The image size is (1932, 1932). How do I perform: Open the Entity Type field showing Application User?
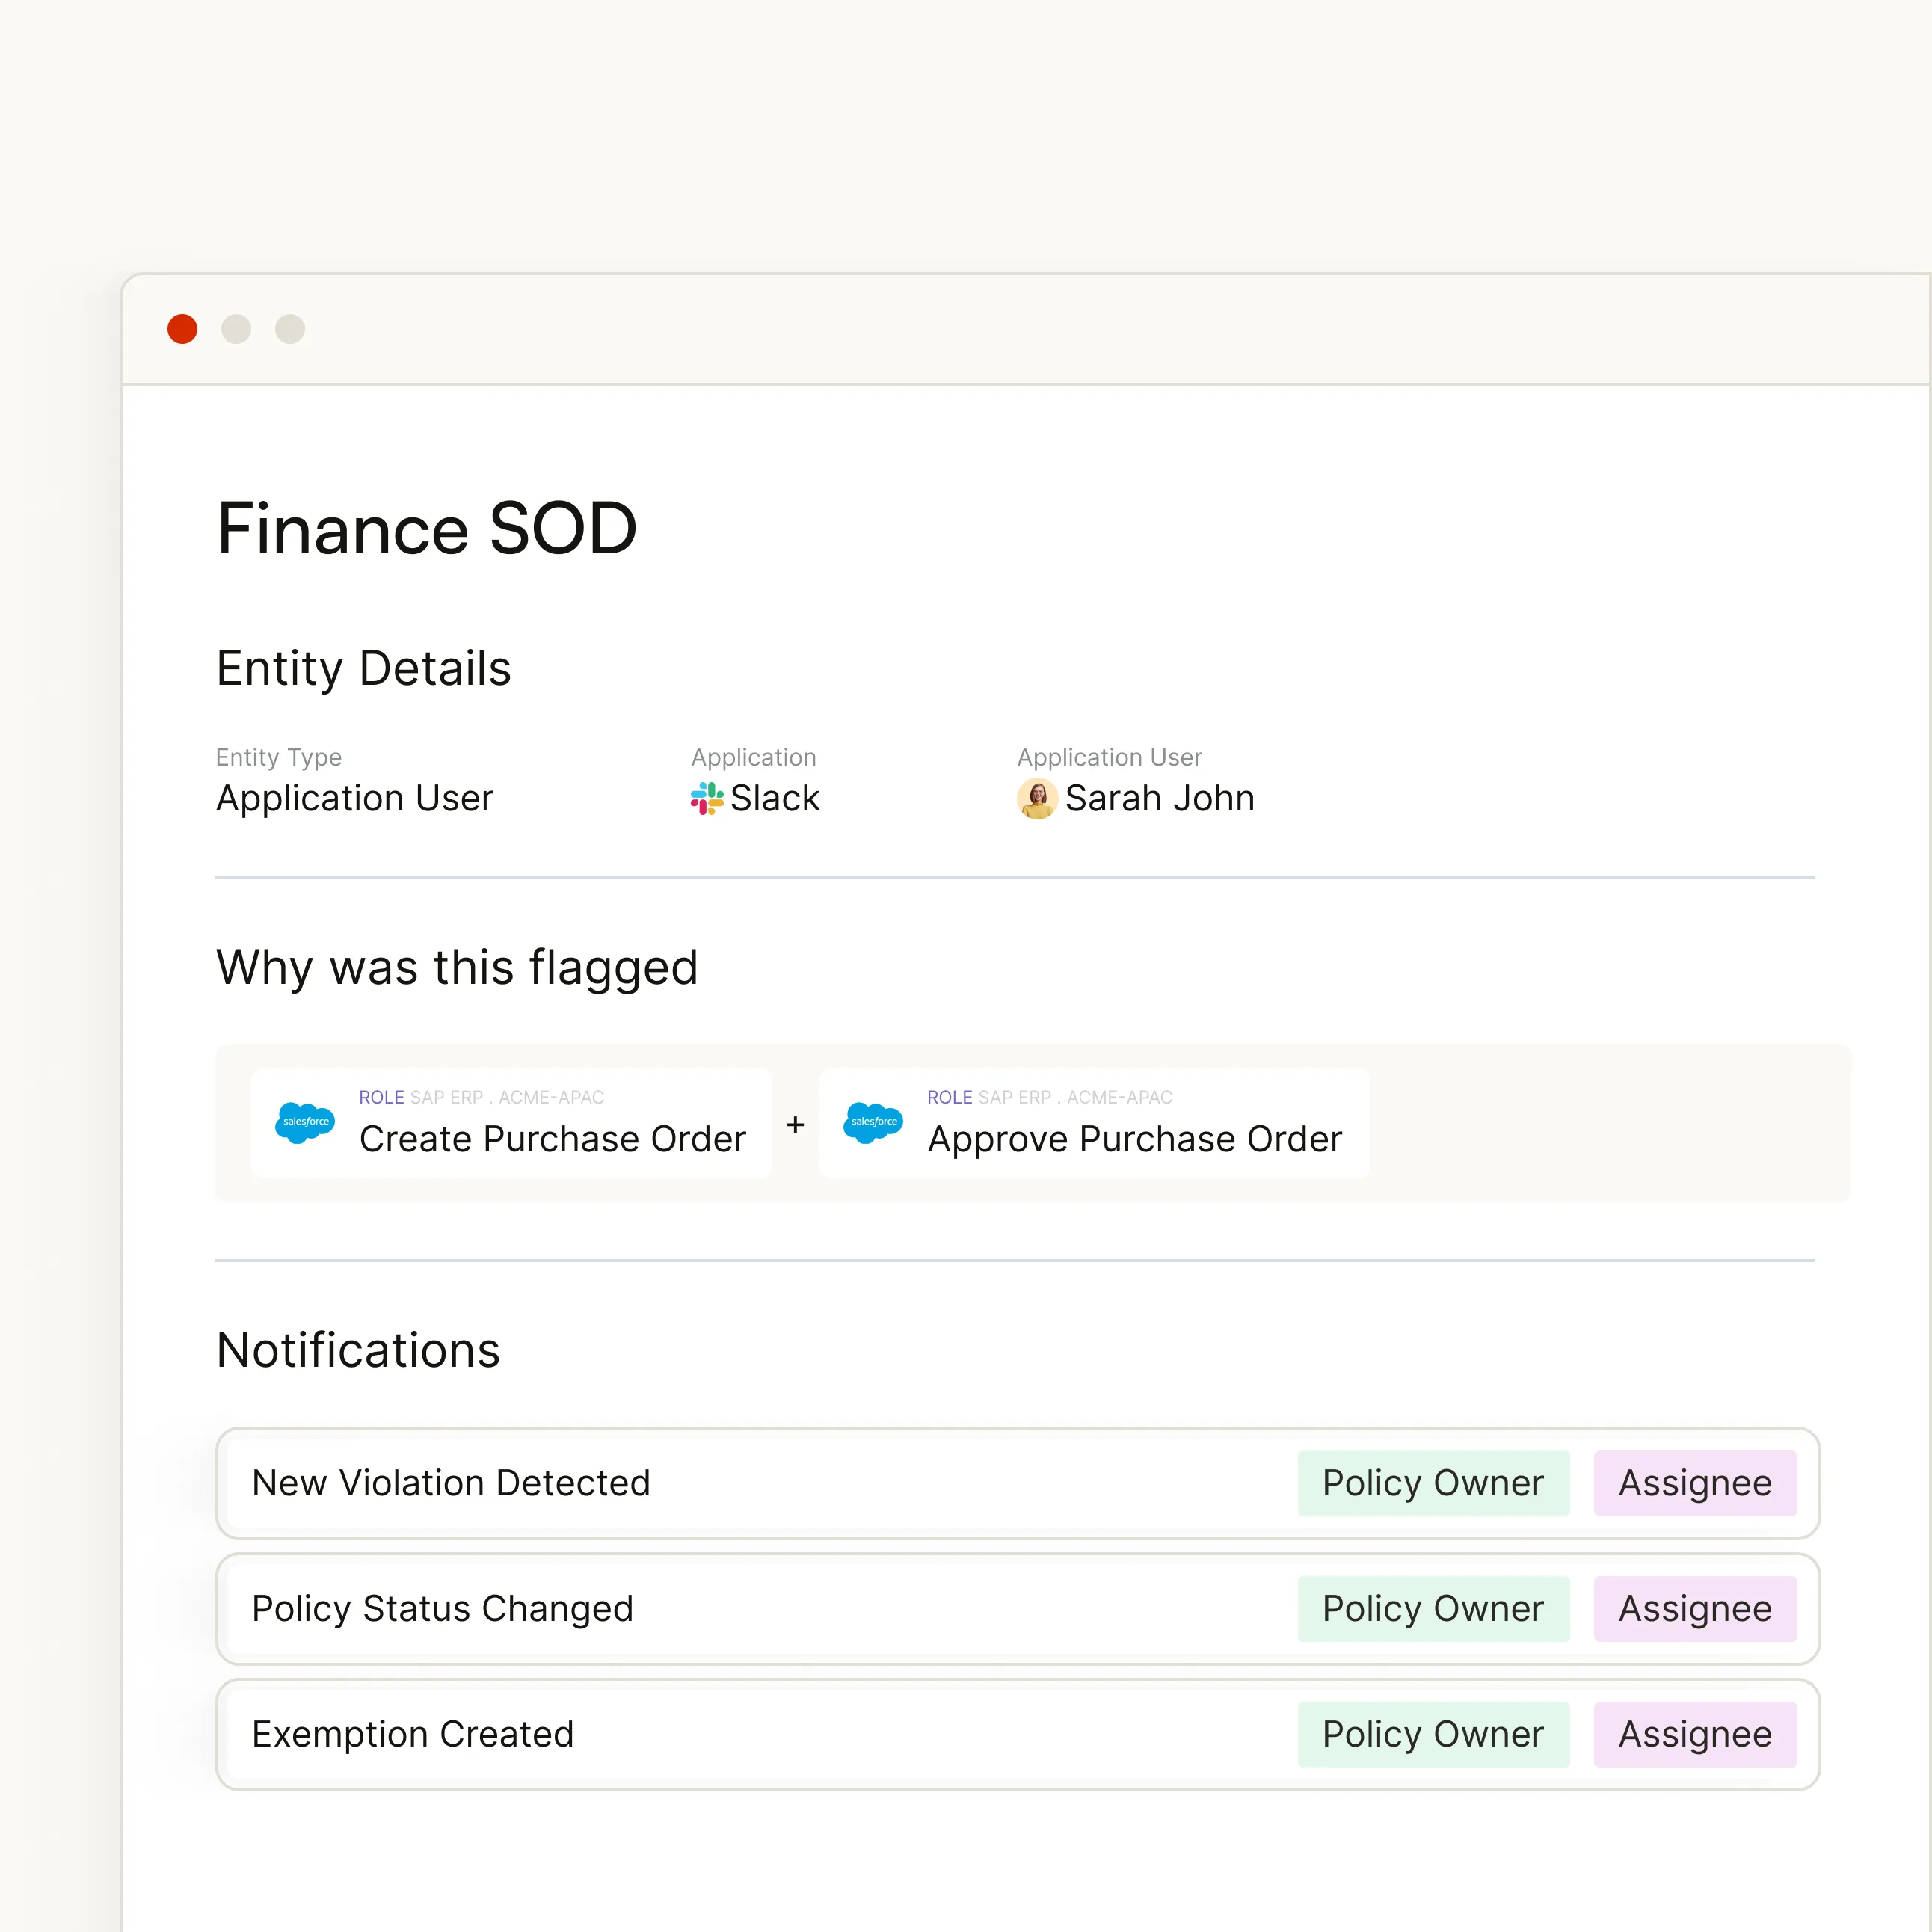coord(354,798)
